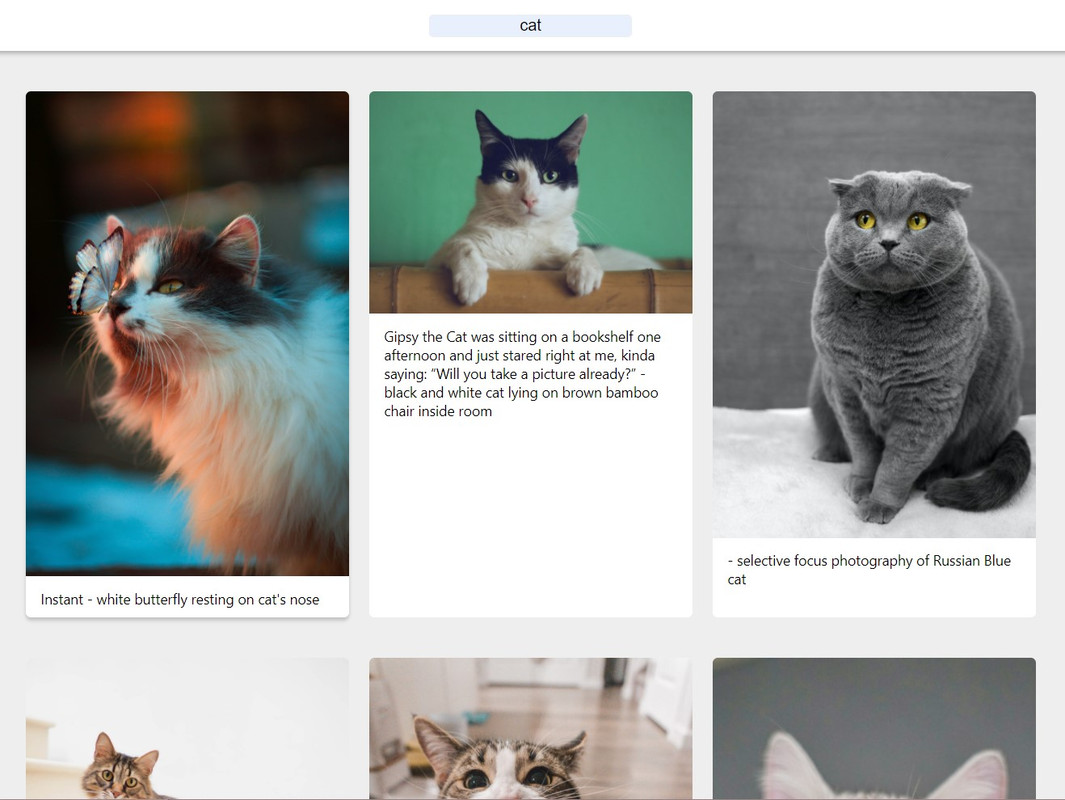The height and width of the screenshot is (800, 1065).
Task: Click the "Gipsy the Cat was sitting" description text
Action: click(522, 374)
